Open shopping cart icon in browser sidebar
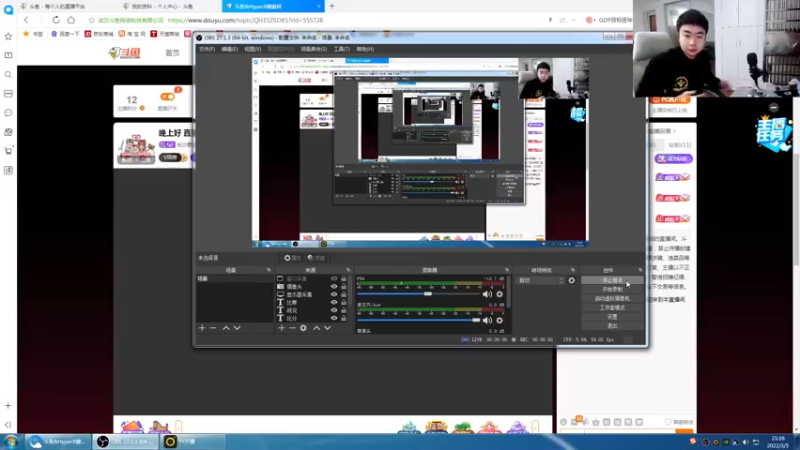Screen dimensions: 800x450 click(8, 151)
